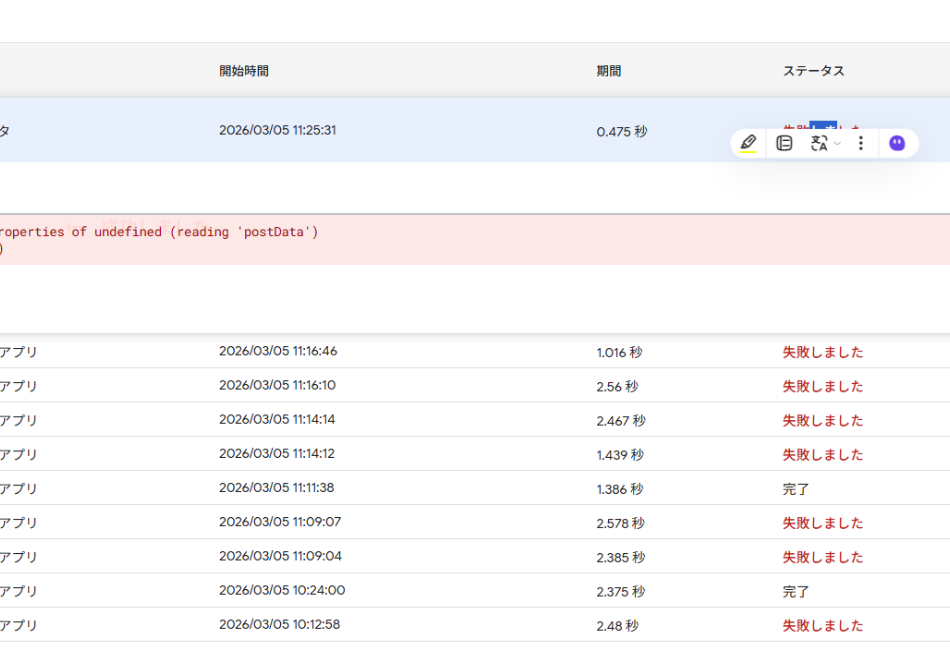This screenshot has width=950, height=650.
Task: Open the 失敗しました link on the 11:16:46 row
Action: pyautogui.click(x=822, y=351)
